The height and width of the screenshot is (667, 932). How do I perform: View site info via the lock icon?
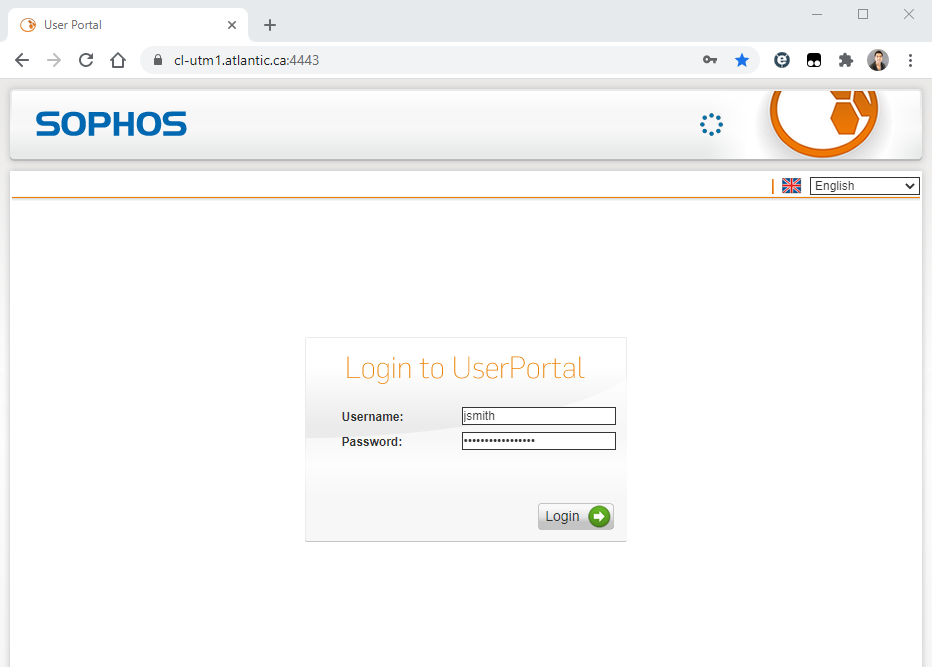[158, 60]
